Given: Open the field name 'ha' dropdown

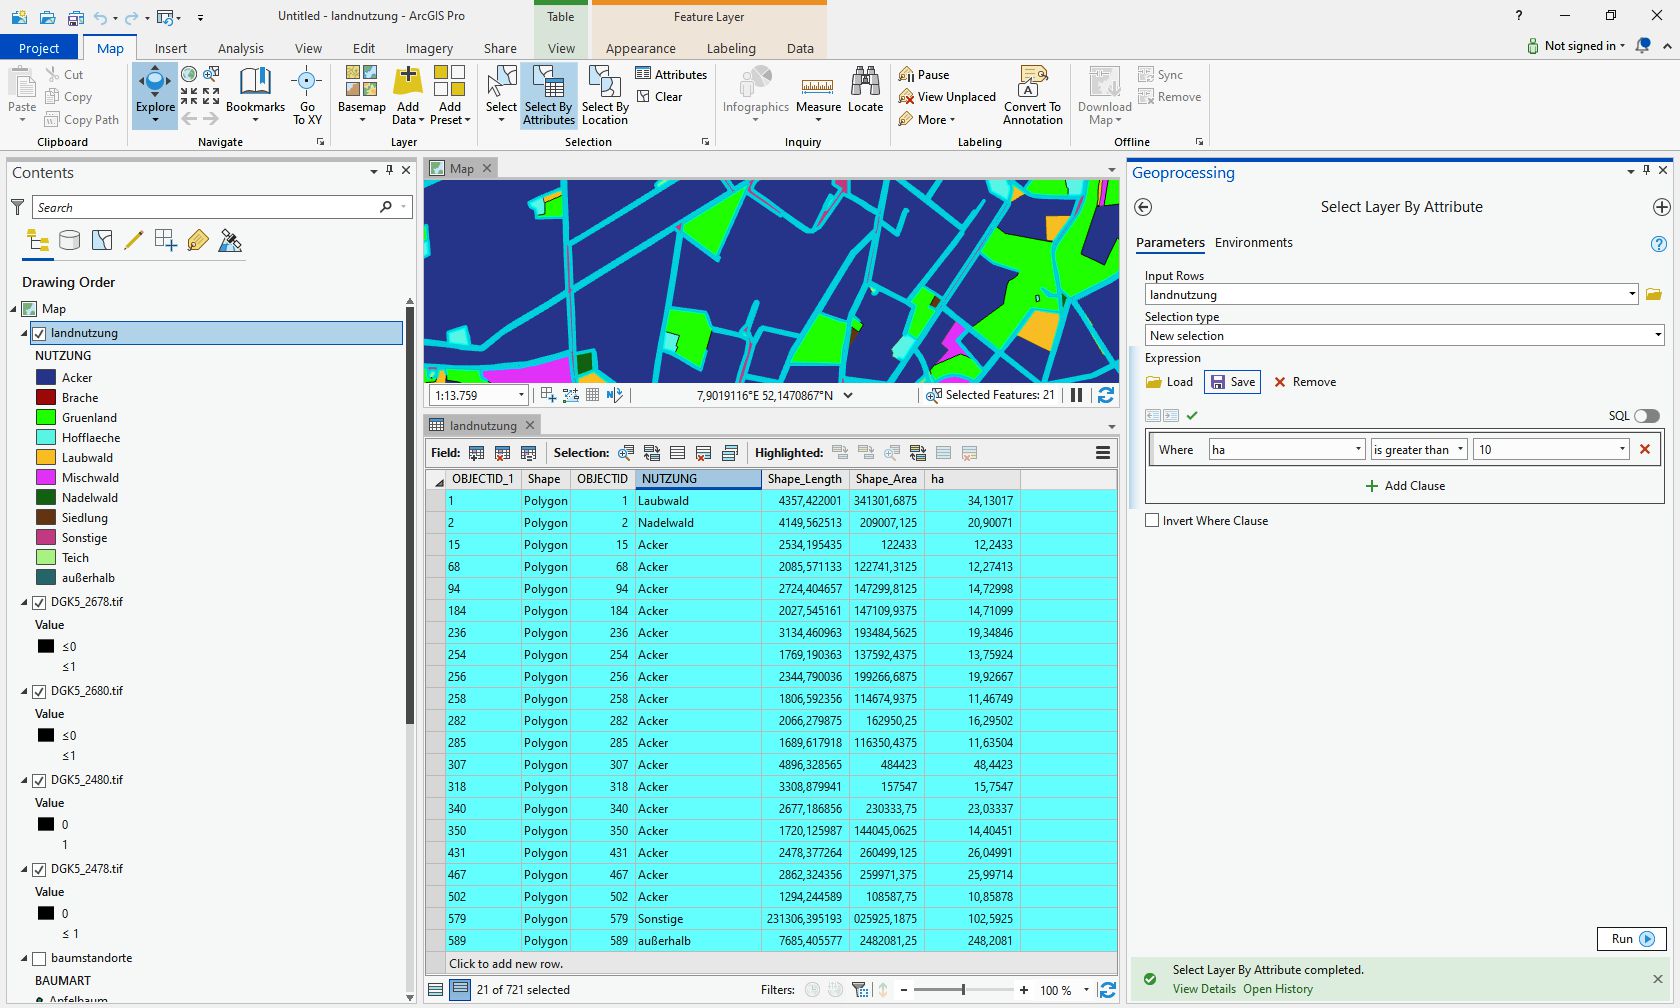Looking at the screenshot, I should pos(1357,450).
